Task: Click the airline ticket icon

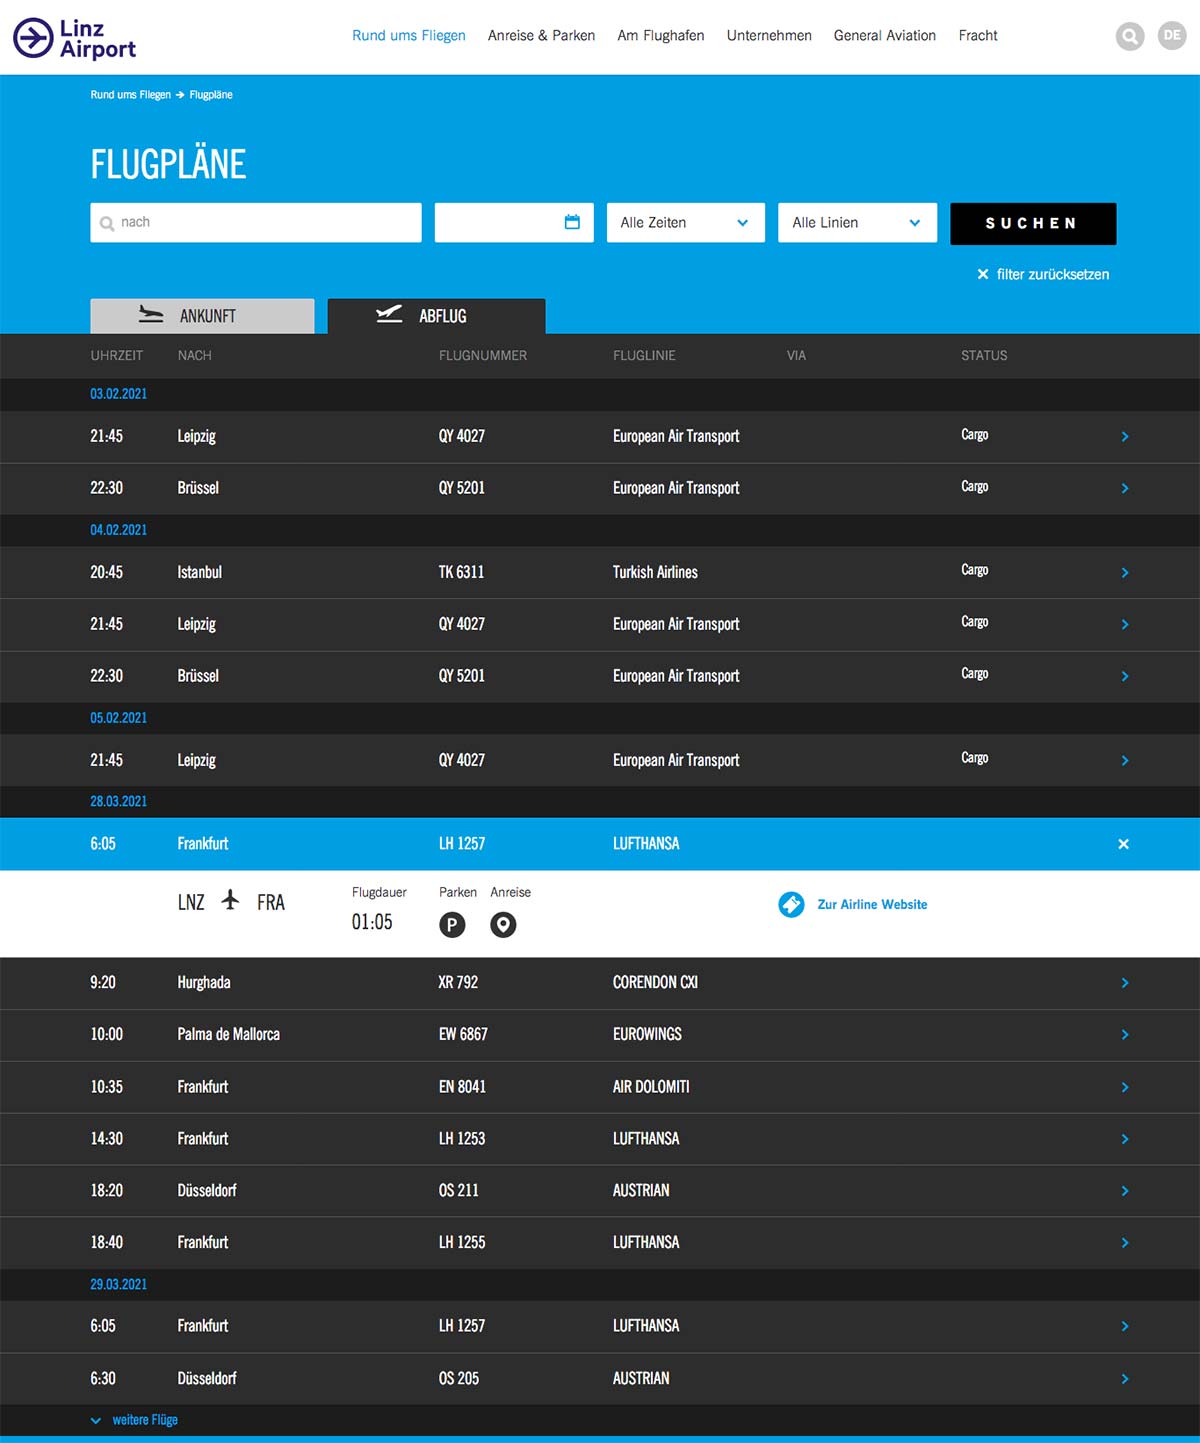Action: 791,904
